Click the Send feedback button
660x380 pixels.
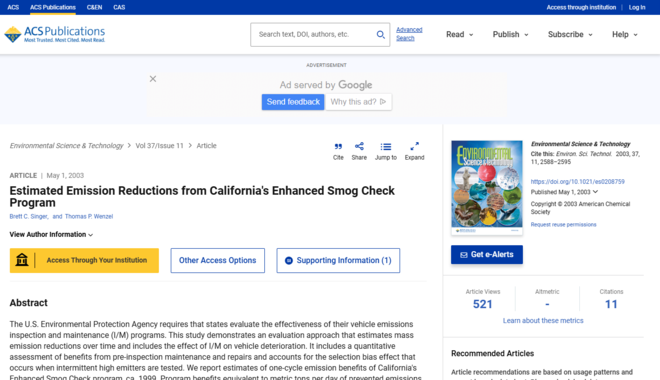(x=293, y=102)
